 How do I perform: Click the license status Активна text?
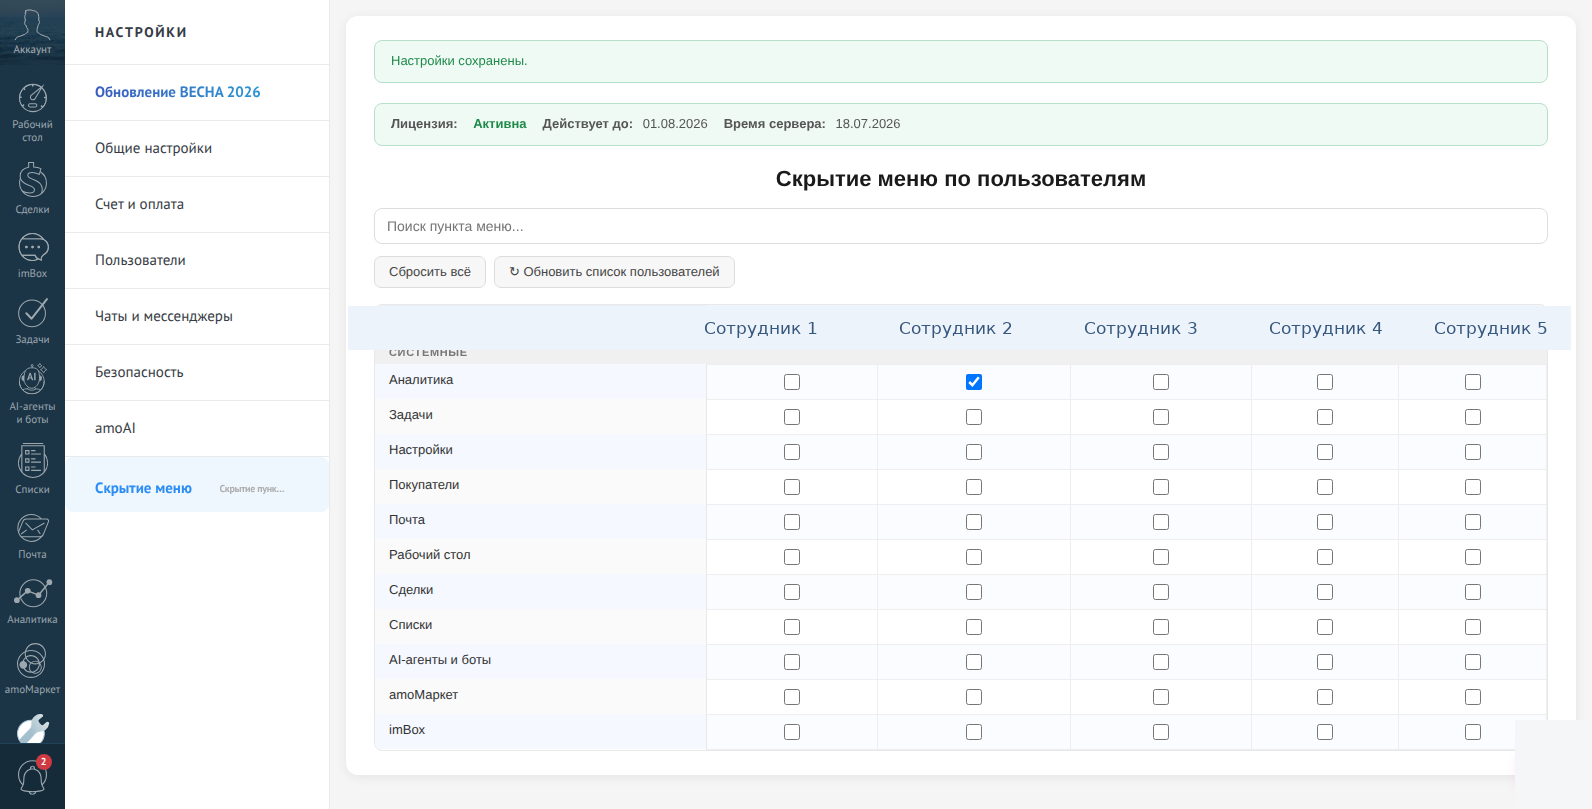[499, 124]
